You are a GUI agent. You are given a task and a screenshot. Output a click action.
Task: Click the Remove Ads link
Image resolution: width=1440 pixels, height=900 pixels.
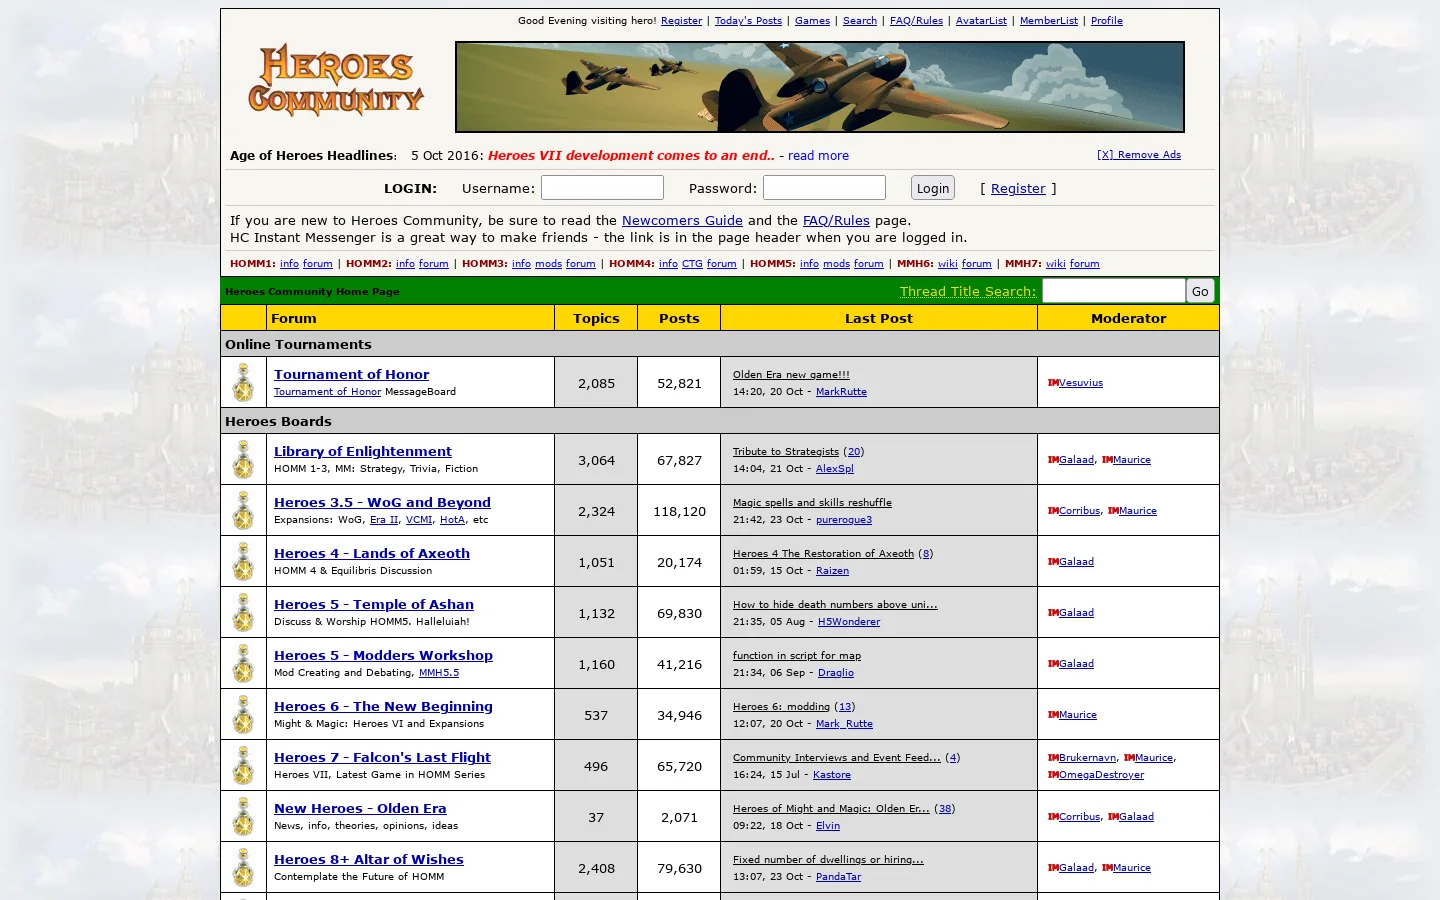click(x=1139, y=155)
